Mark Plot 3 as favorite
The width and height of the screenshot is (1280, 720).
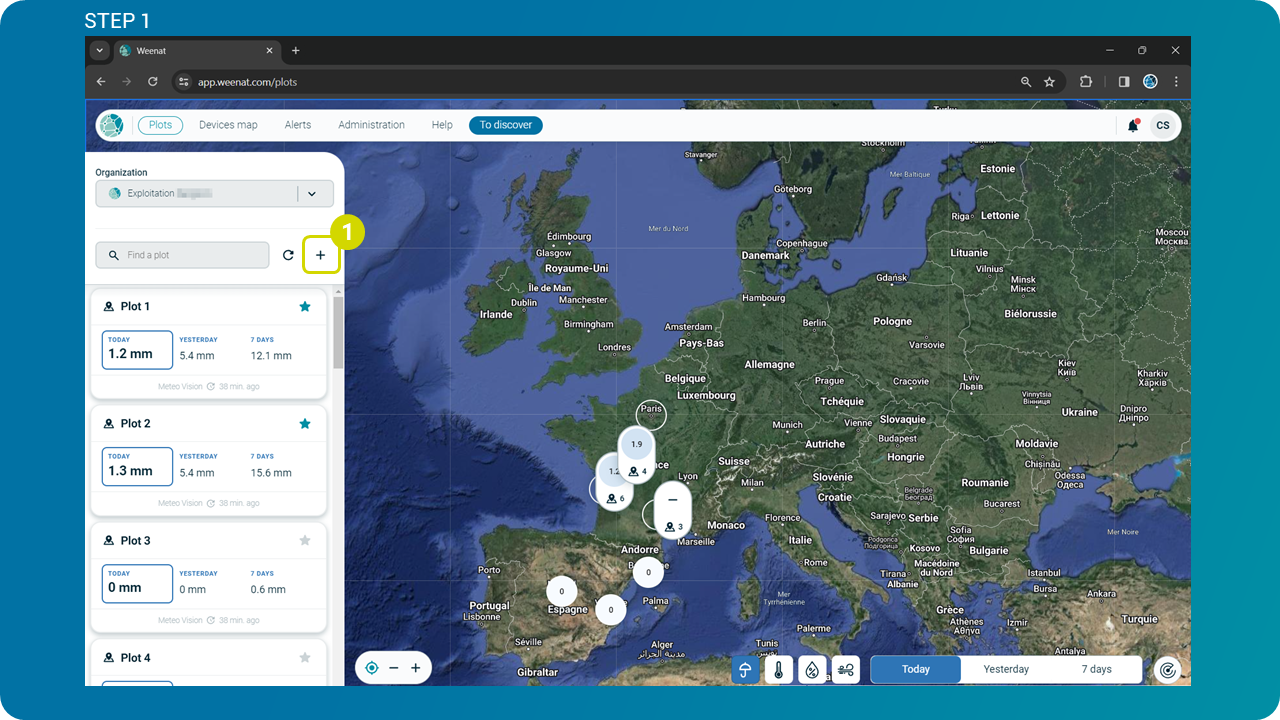305,541
